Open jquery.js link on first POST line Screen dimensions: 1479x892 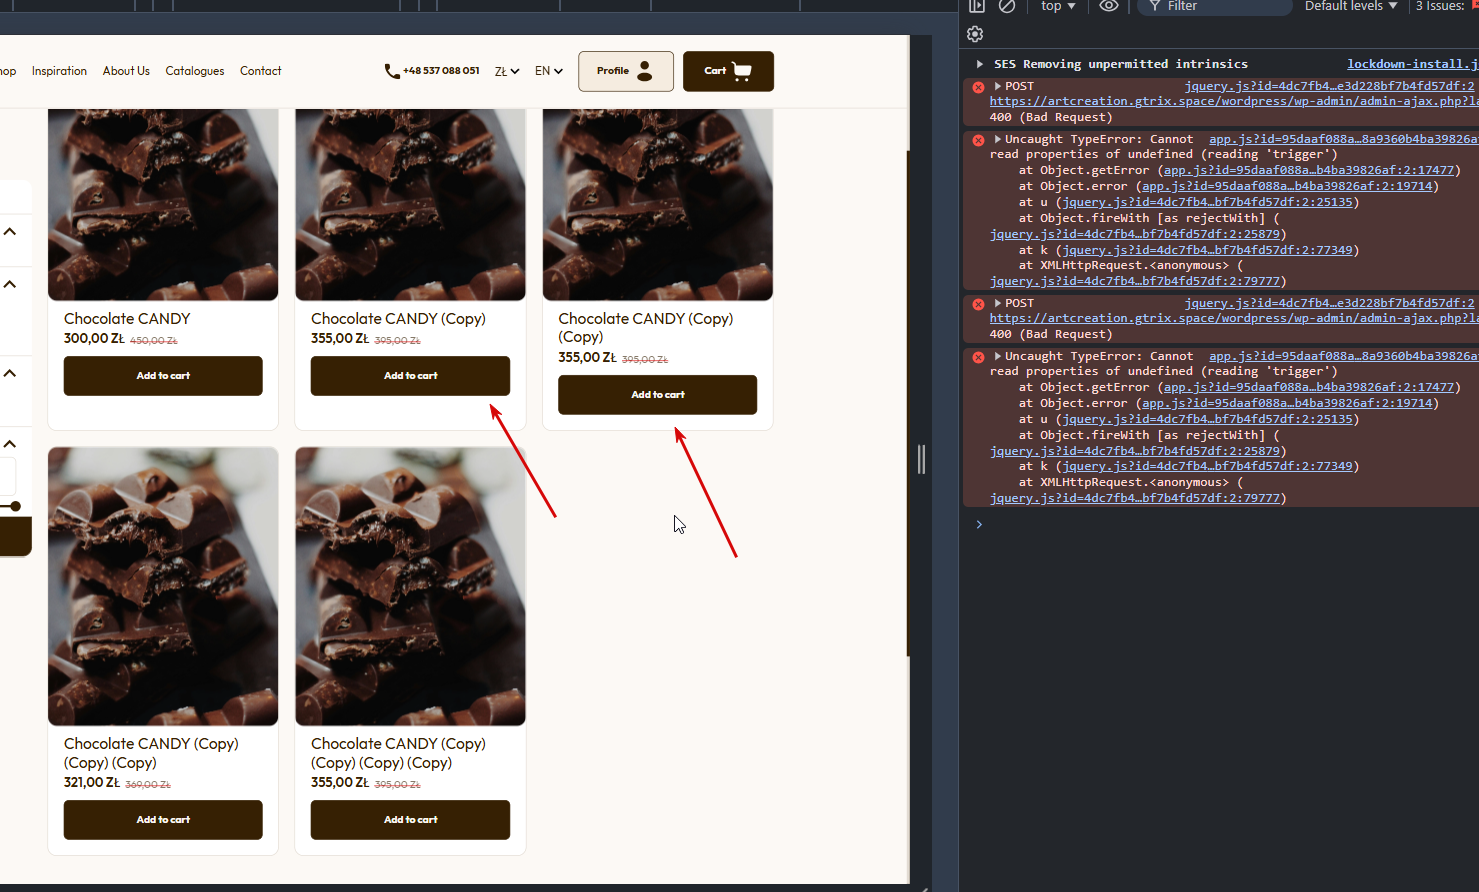1330,87
